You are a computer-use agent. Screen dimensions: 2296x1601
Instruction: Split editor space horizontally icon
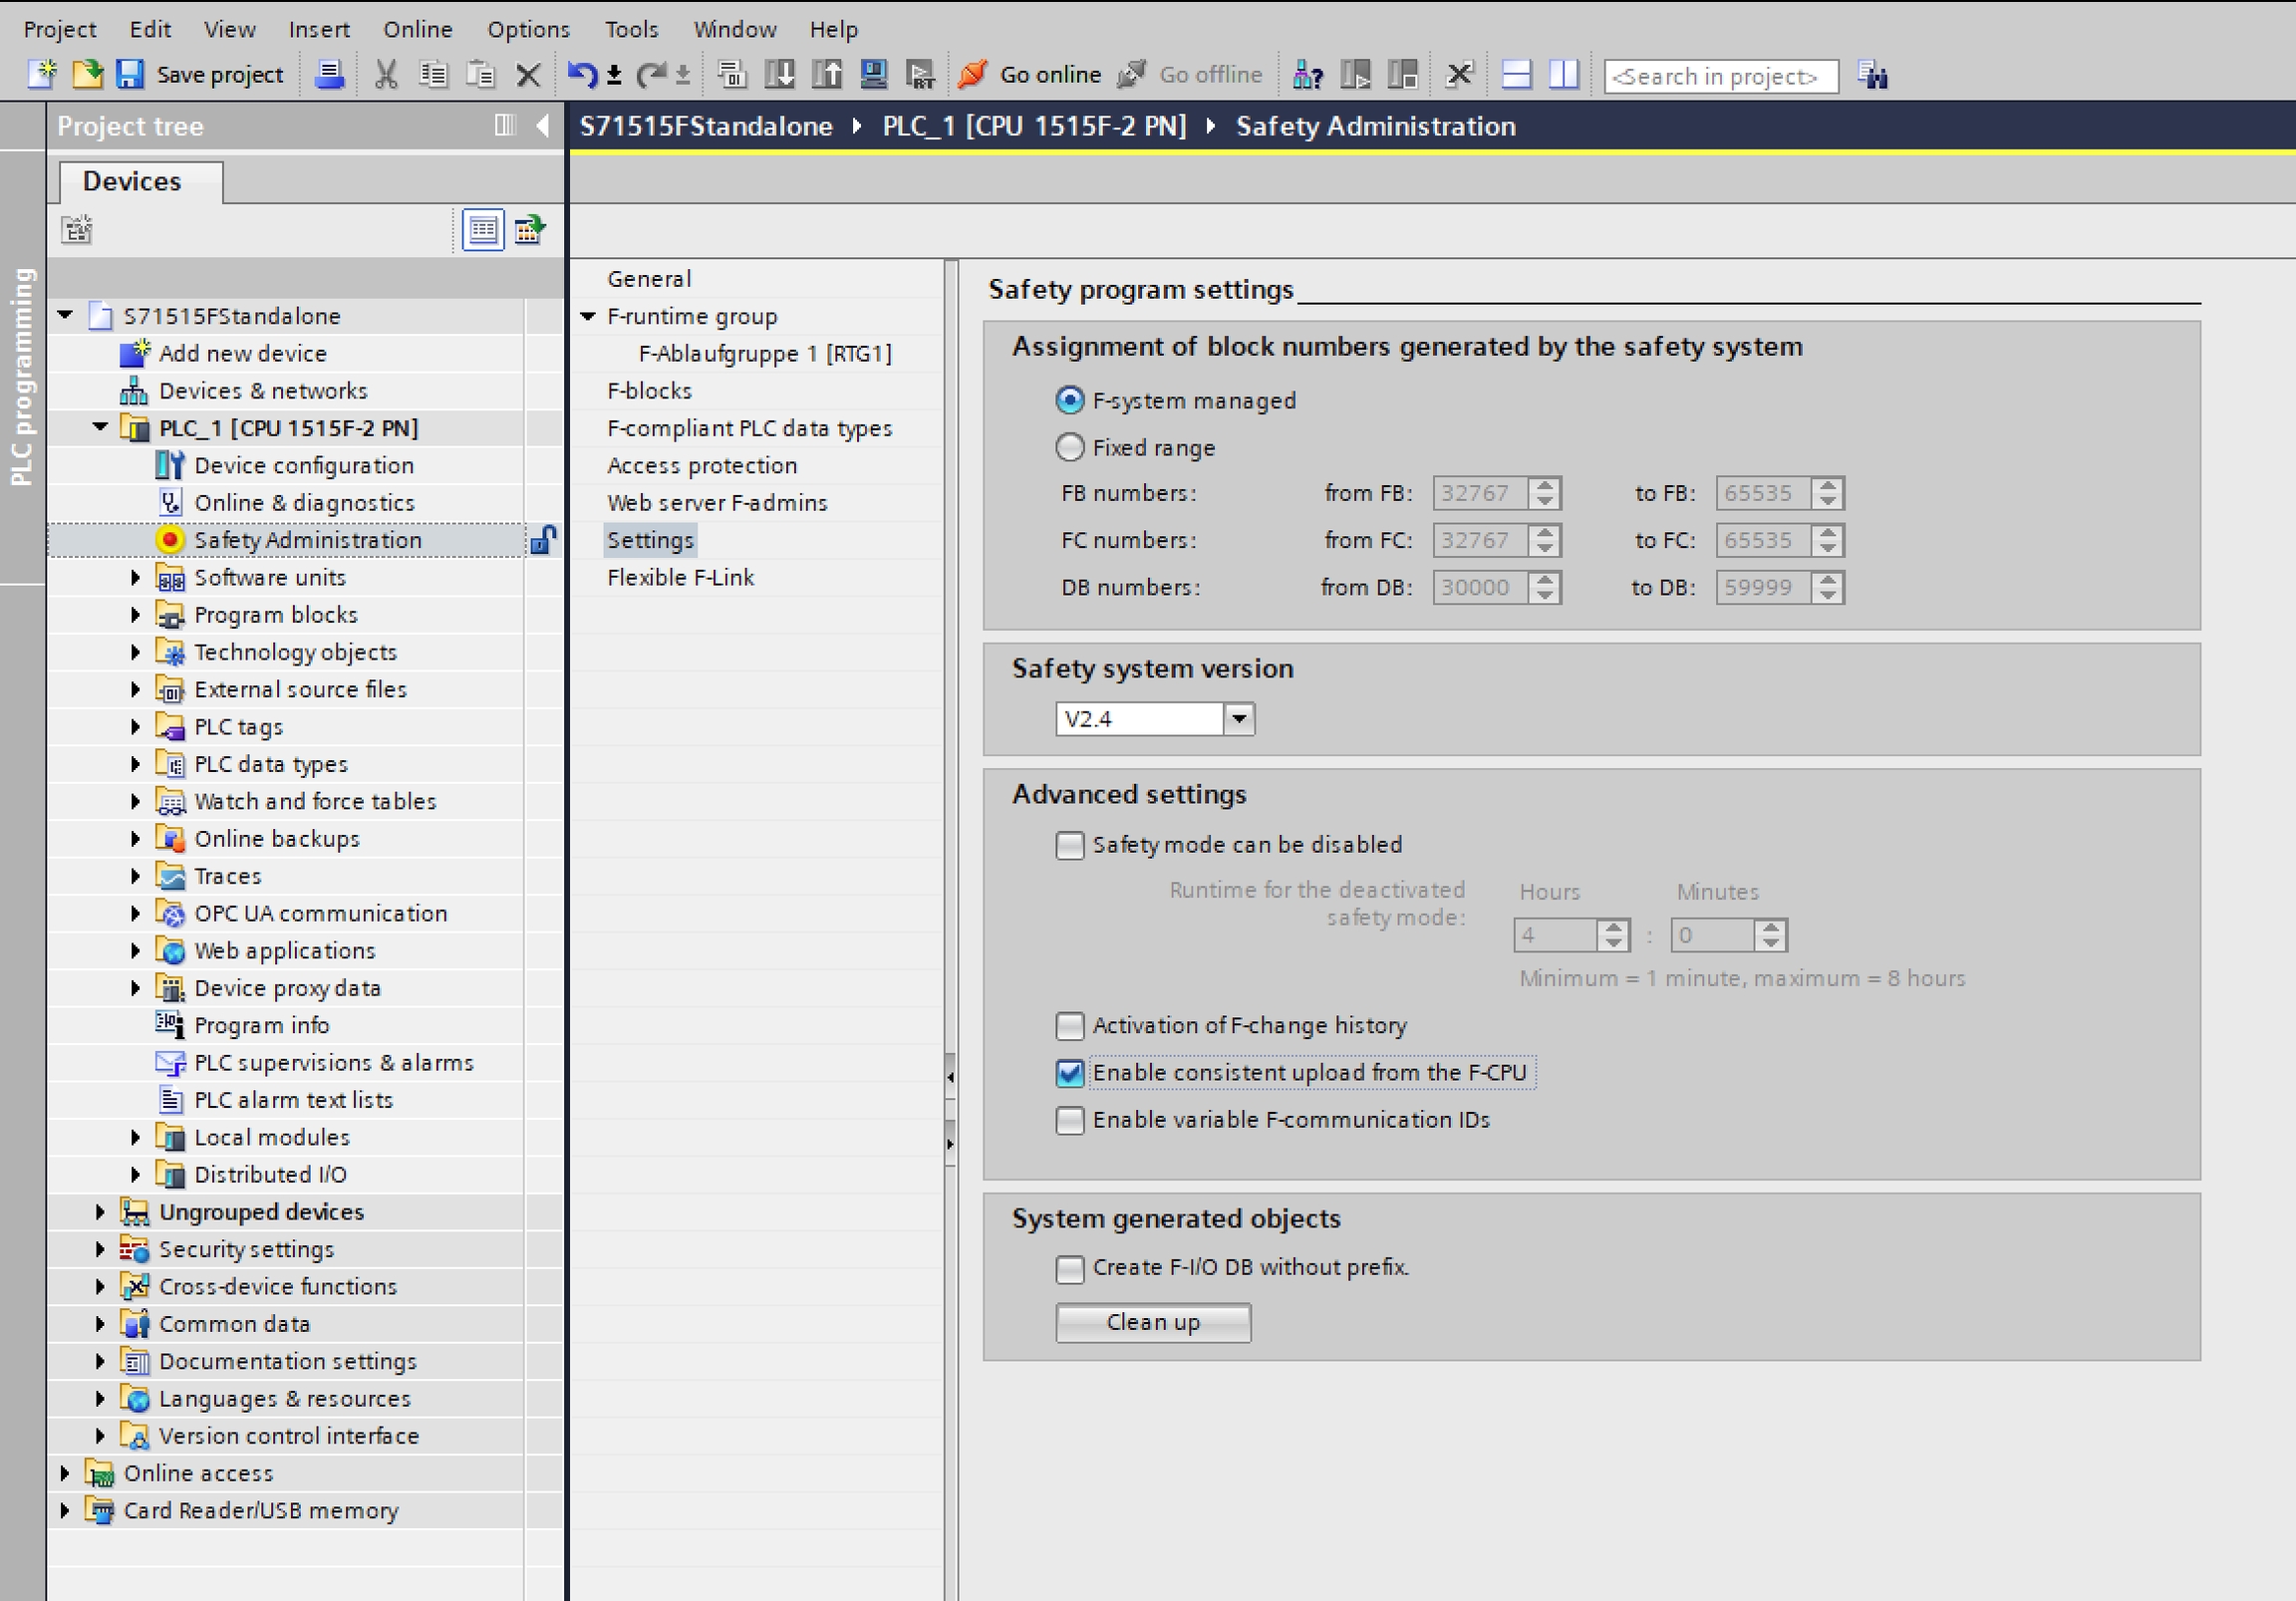point(1517,75)
